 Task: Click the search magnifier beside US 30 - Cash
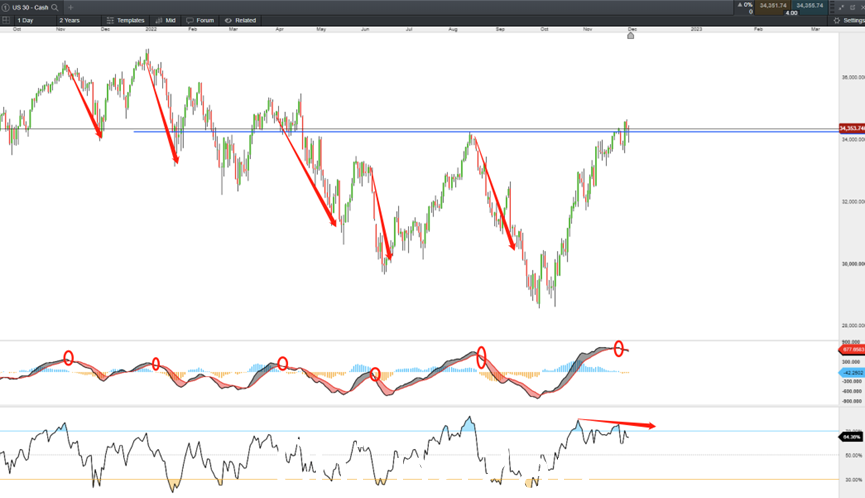click(x=55, y=8)
